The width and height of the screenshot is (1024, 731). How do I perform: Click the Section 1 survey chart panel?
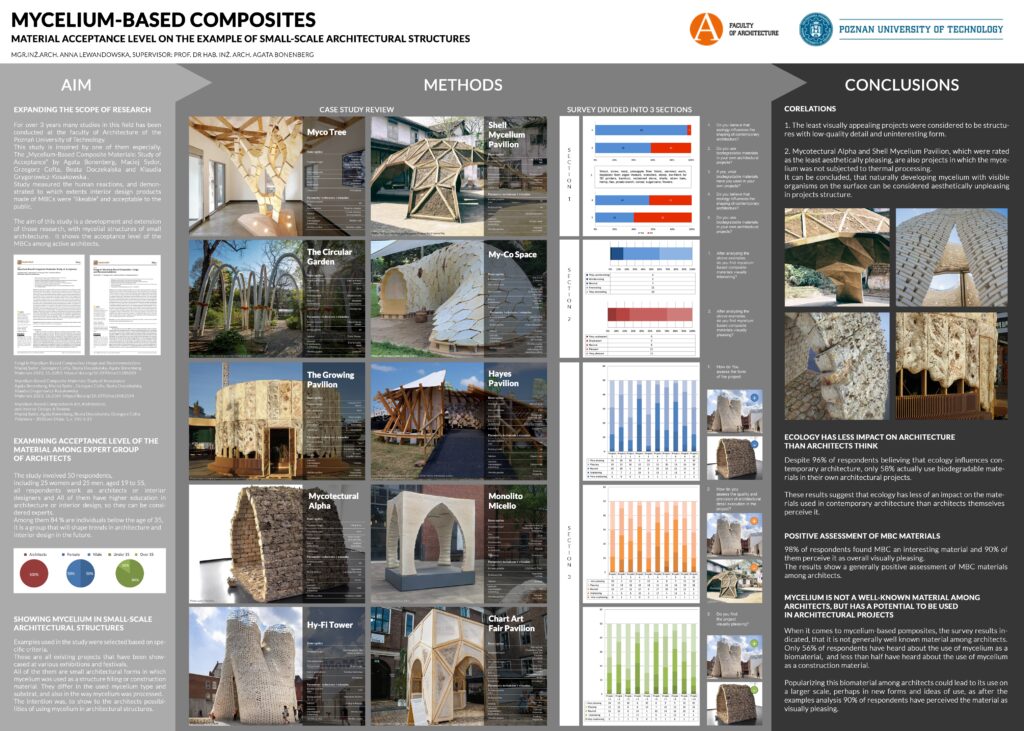coord(641,176)
